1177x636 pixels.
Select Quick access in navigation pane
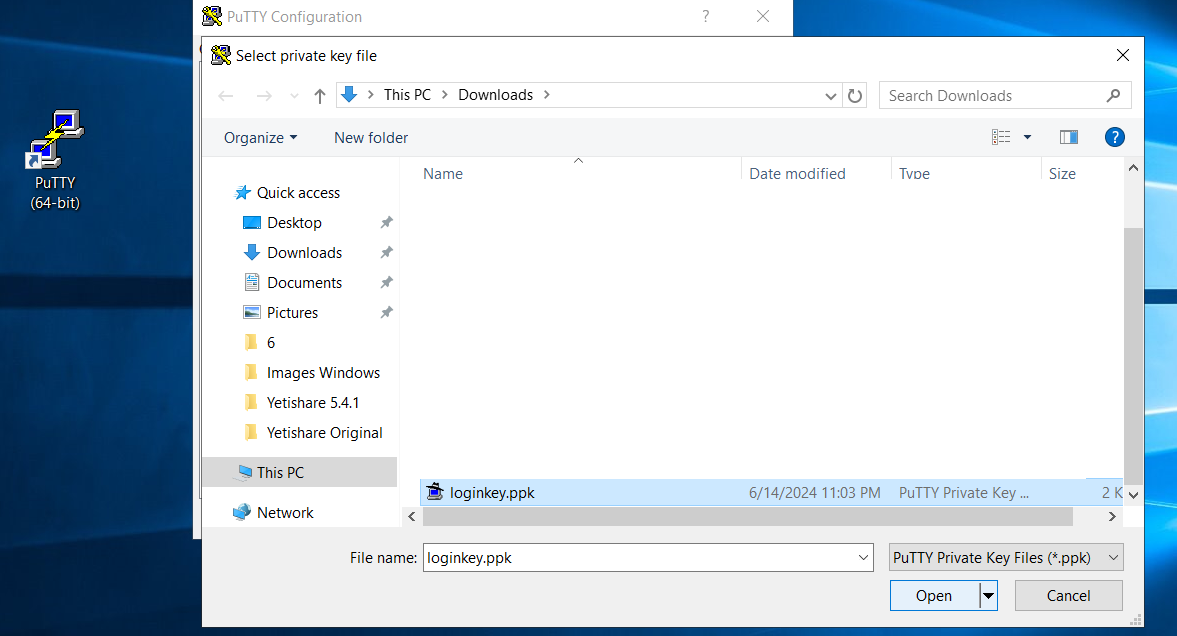pos(298,193)
